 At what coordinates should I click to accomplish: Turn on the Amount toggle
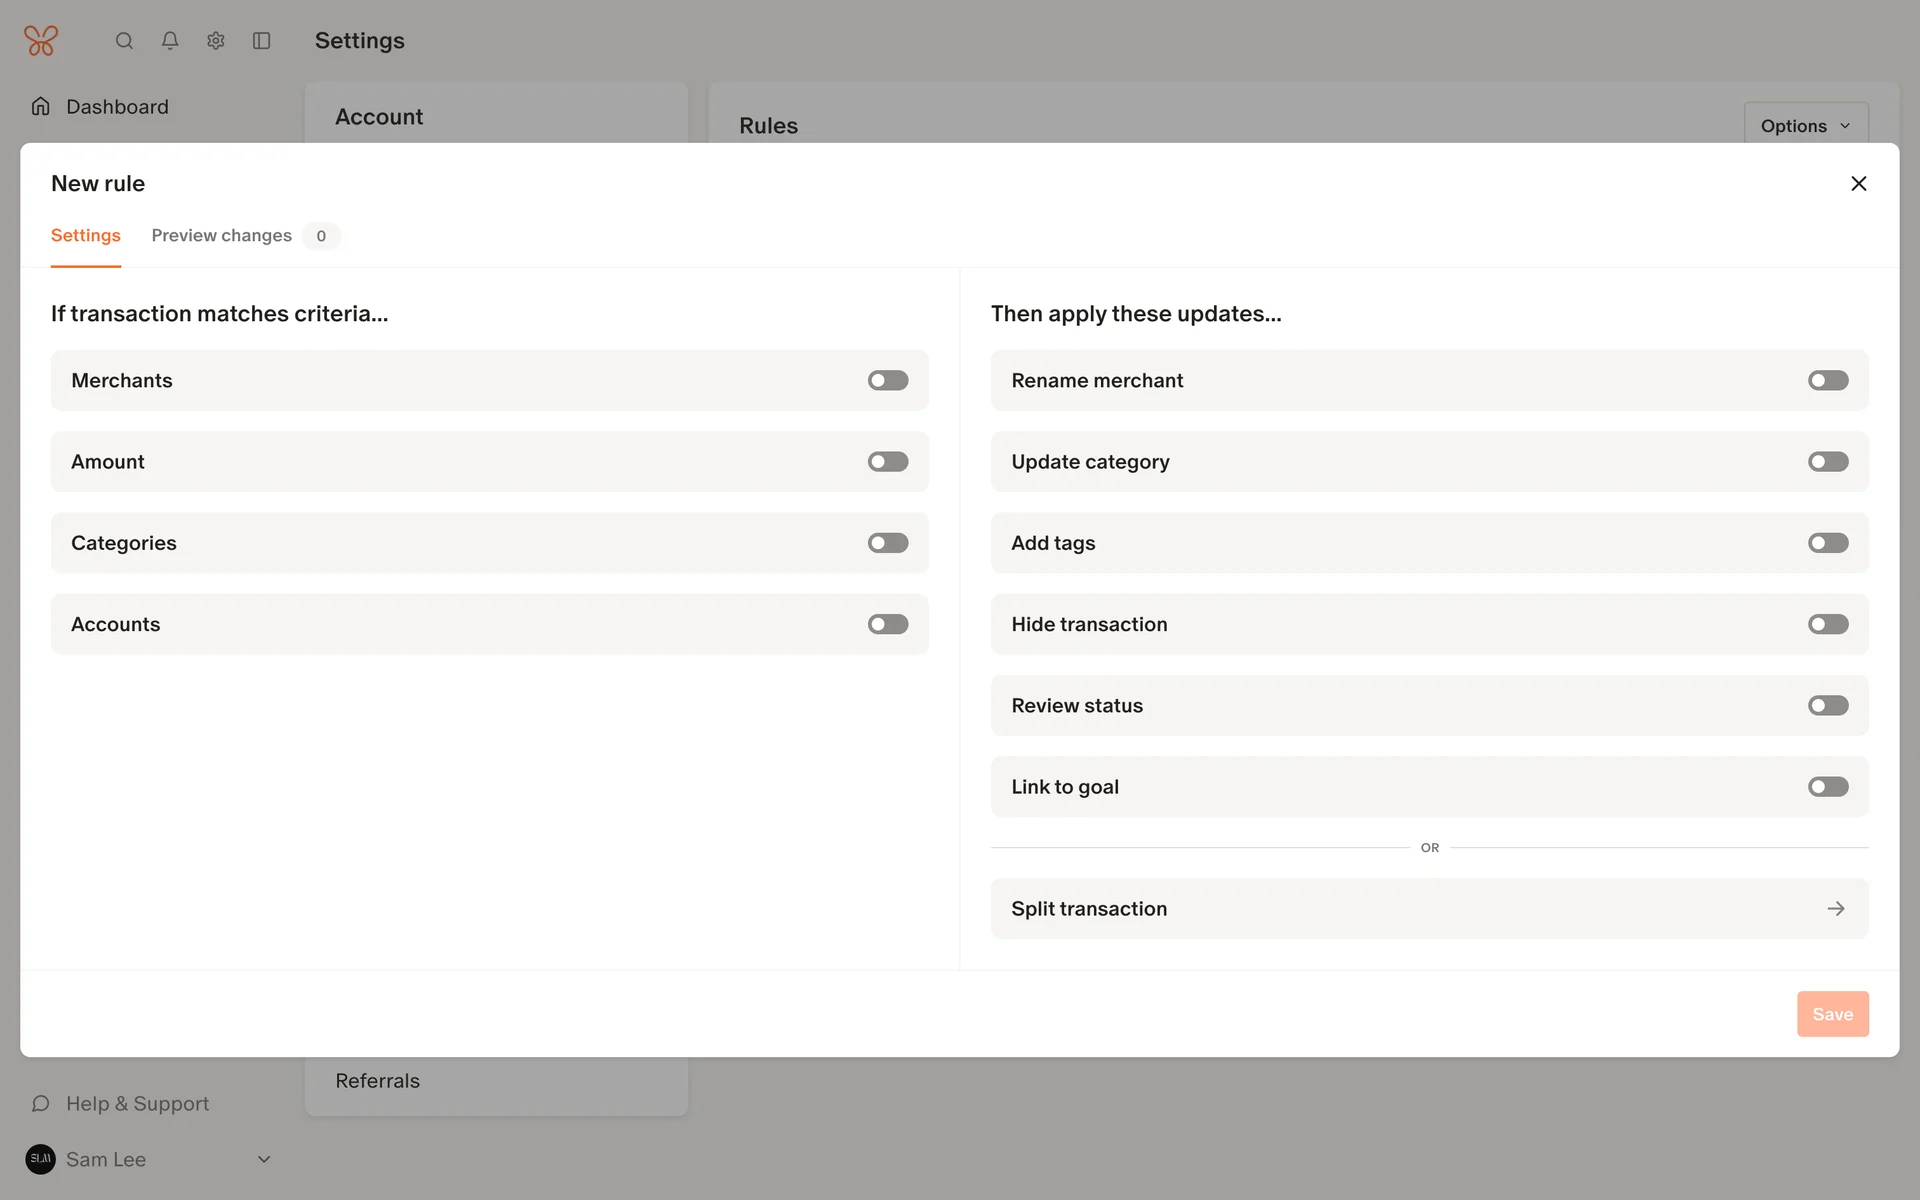click(x=887, y=462)
